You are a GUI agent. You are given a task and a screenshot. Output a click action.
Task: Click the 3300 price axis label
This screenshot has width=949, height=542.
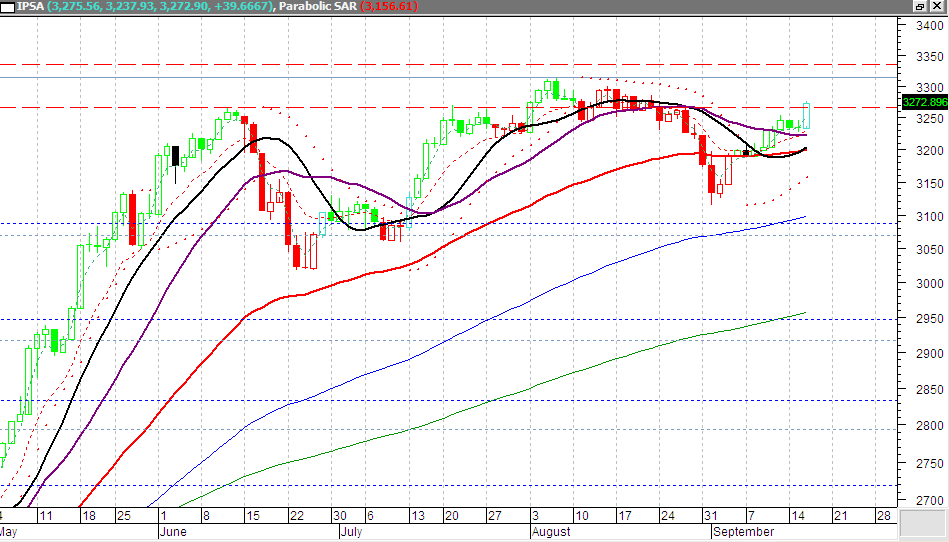[930, 87]
